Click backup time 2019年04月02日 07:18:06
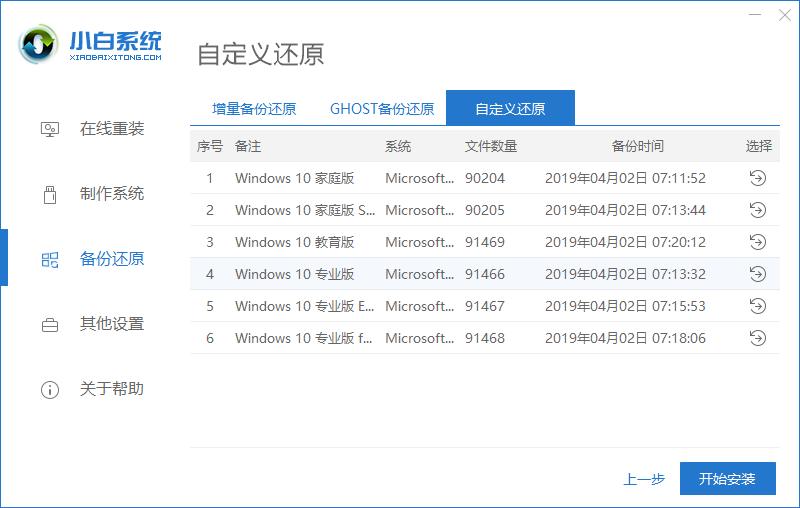Image resolution: width=800 pixels, height=508 pixels. click(626, 338)
